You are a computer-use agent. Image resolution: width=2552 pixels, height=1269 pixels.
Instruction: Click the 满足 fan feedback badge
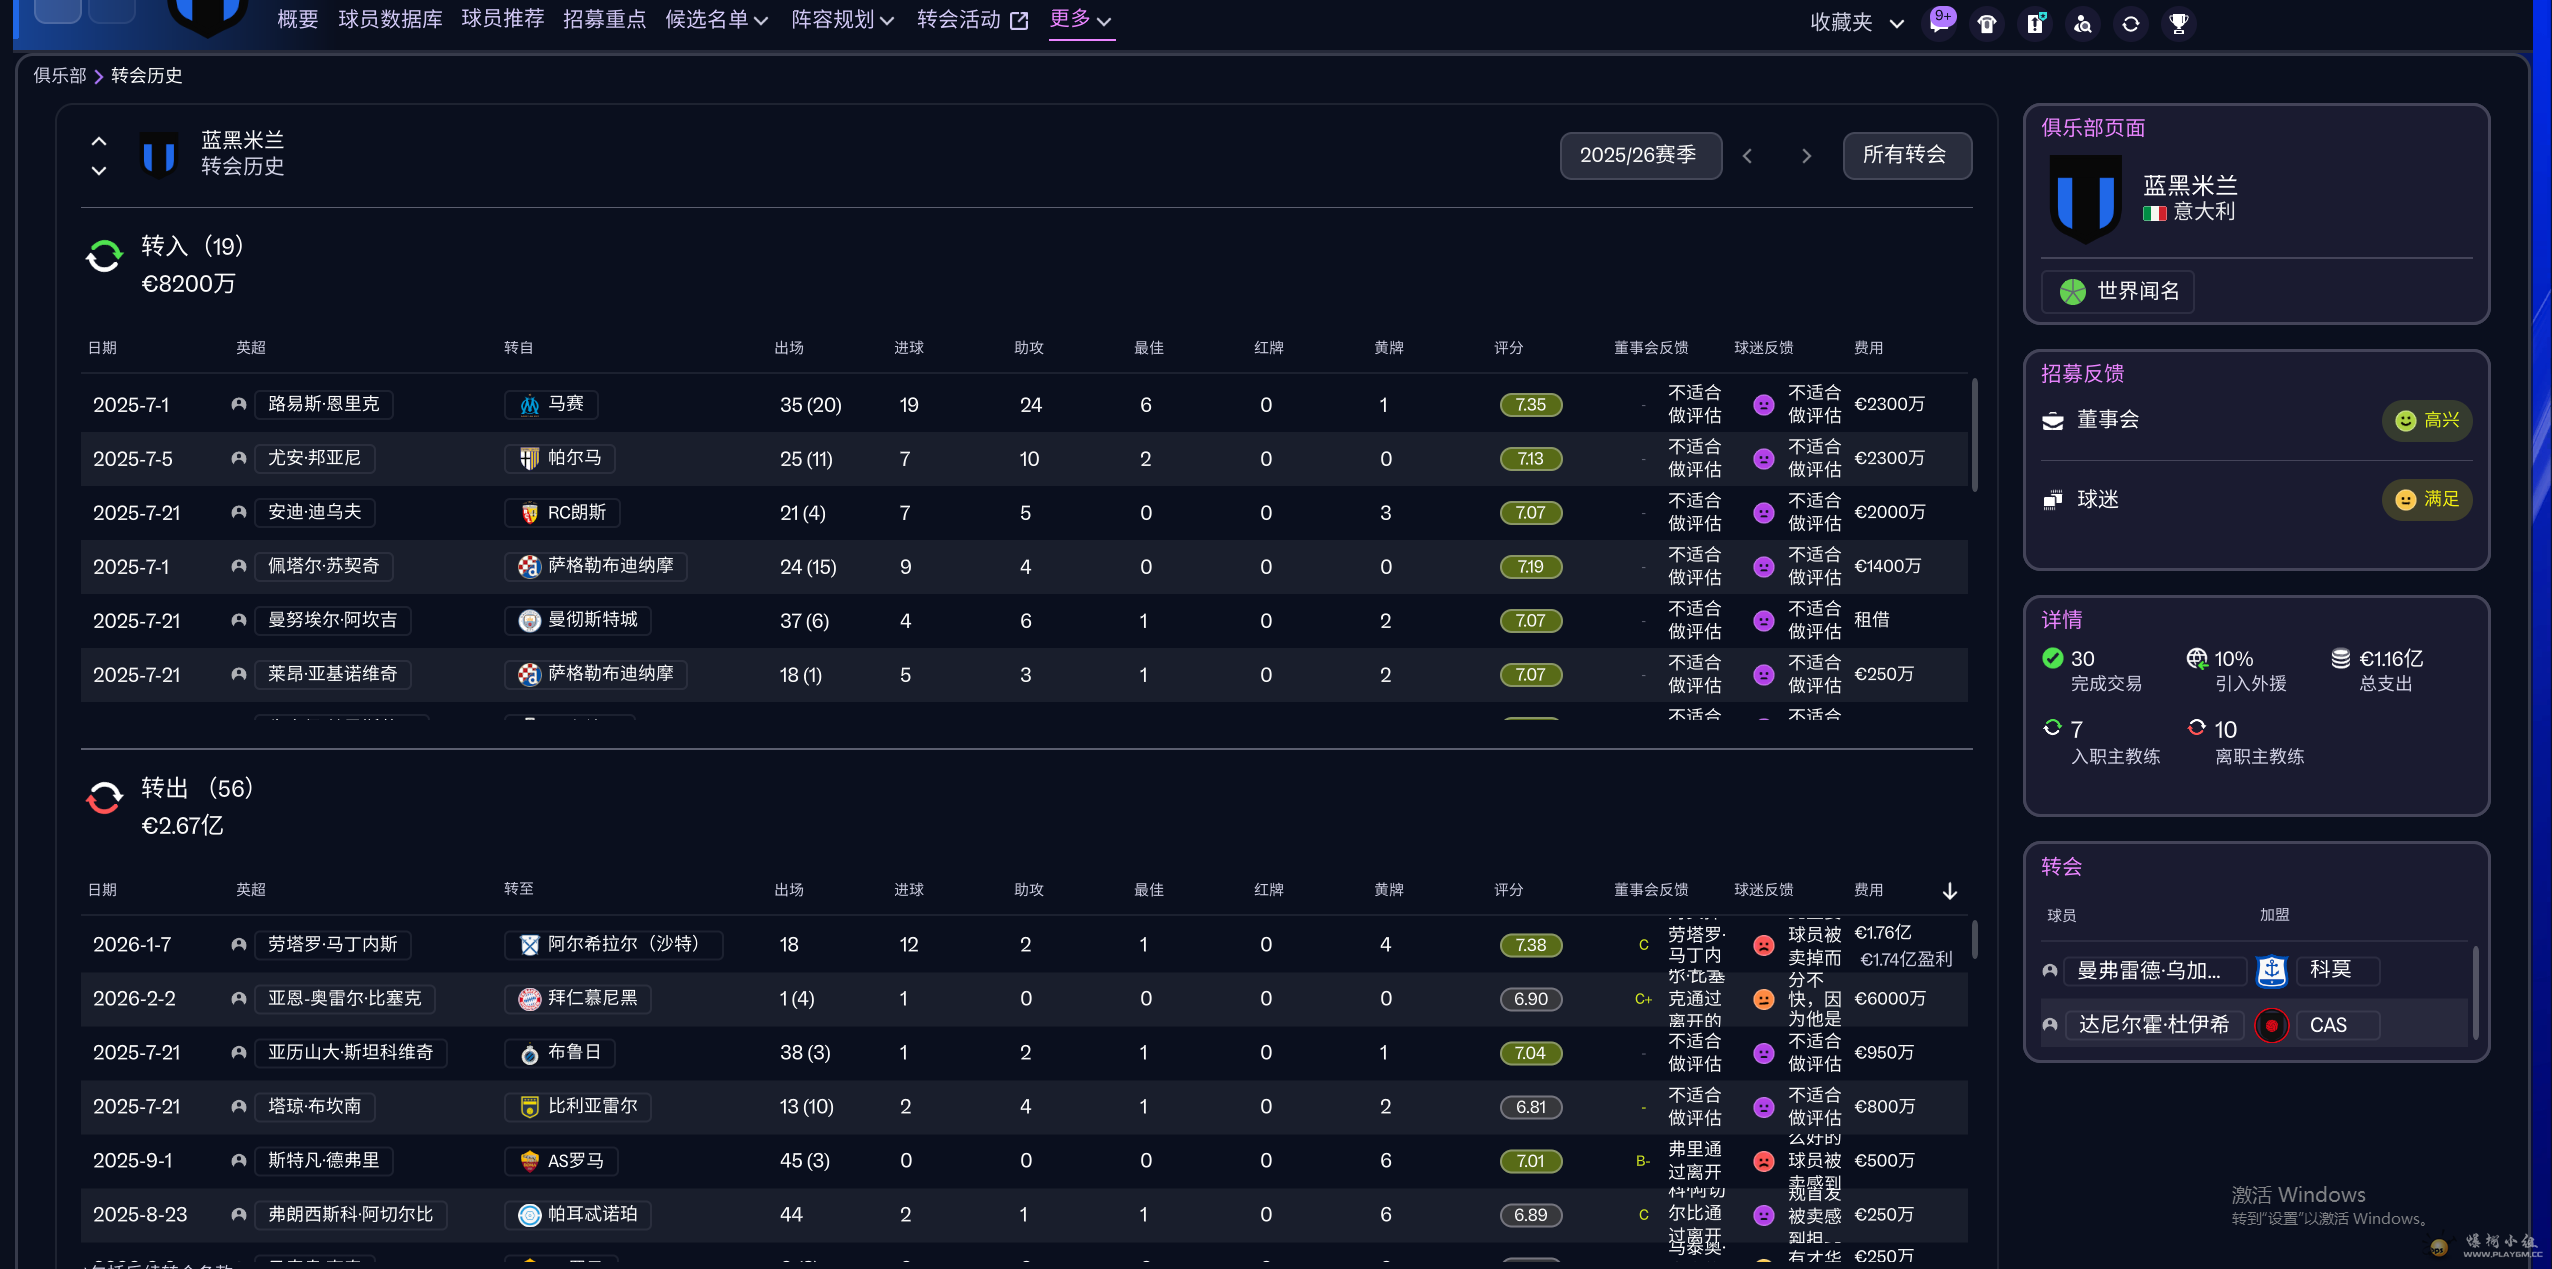(x=2427, y=500)
